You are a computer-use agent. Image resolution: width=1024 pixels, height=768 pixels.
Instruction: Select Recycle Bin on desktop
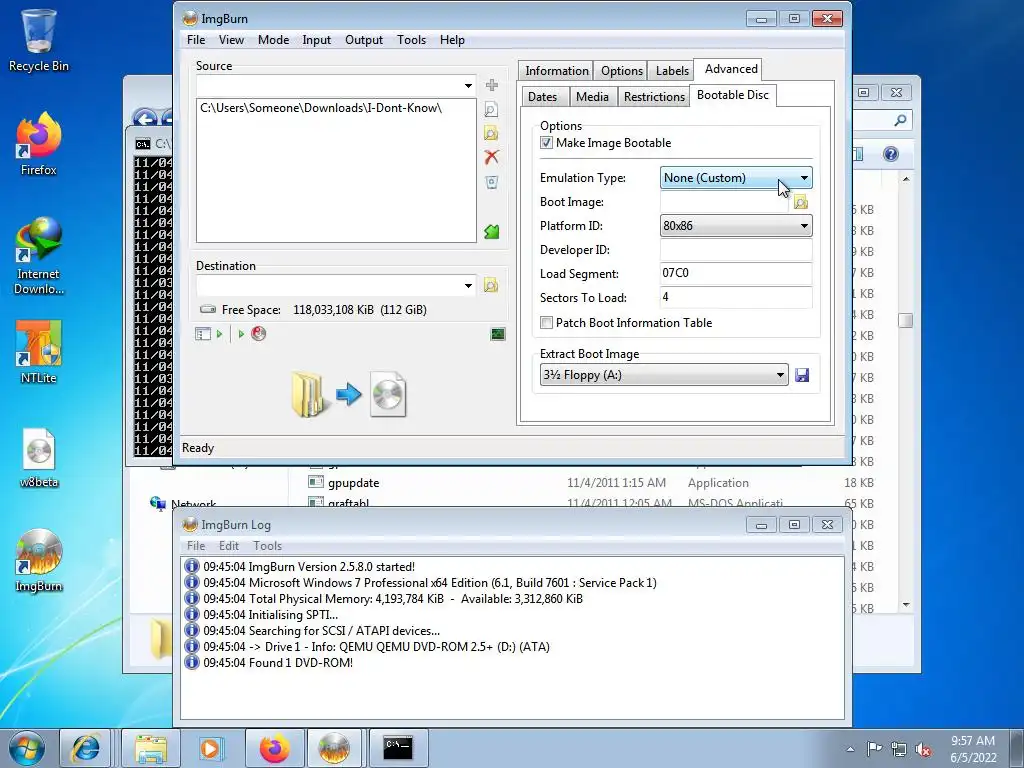point(39,40)
